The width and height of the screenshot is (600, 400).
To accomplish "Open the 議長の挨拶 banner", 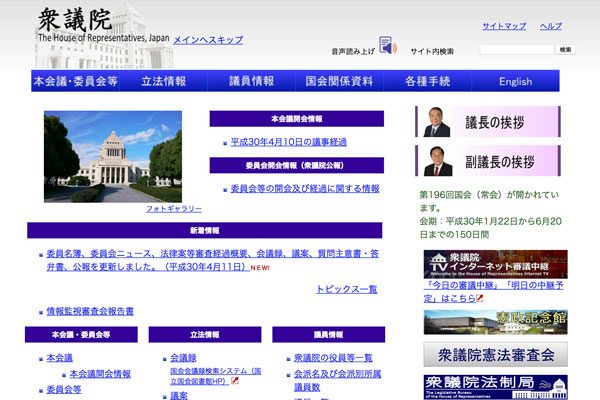I will pos(488,122).
